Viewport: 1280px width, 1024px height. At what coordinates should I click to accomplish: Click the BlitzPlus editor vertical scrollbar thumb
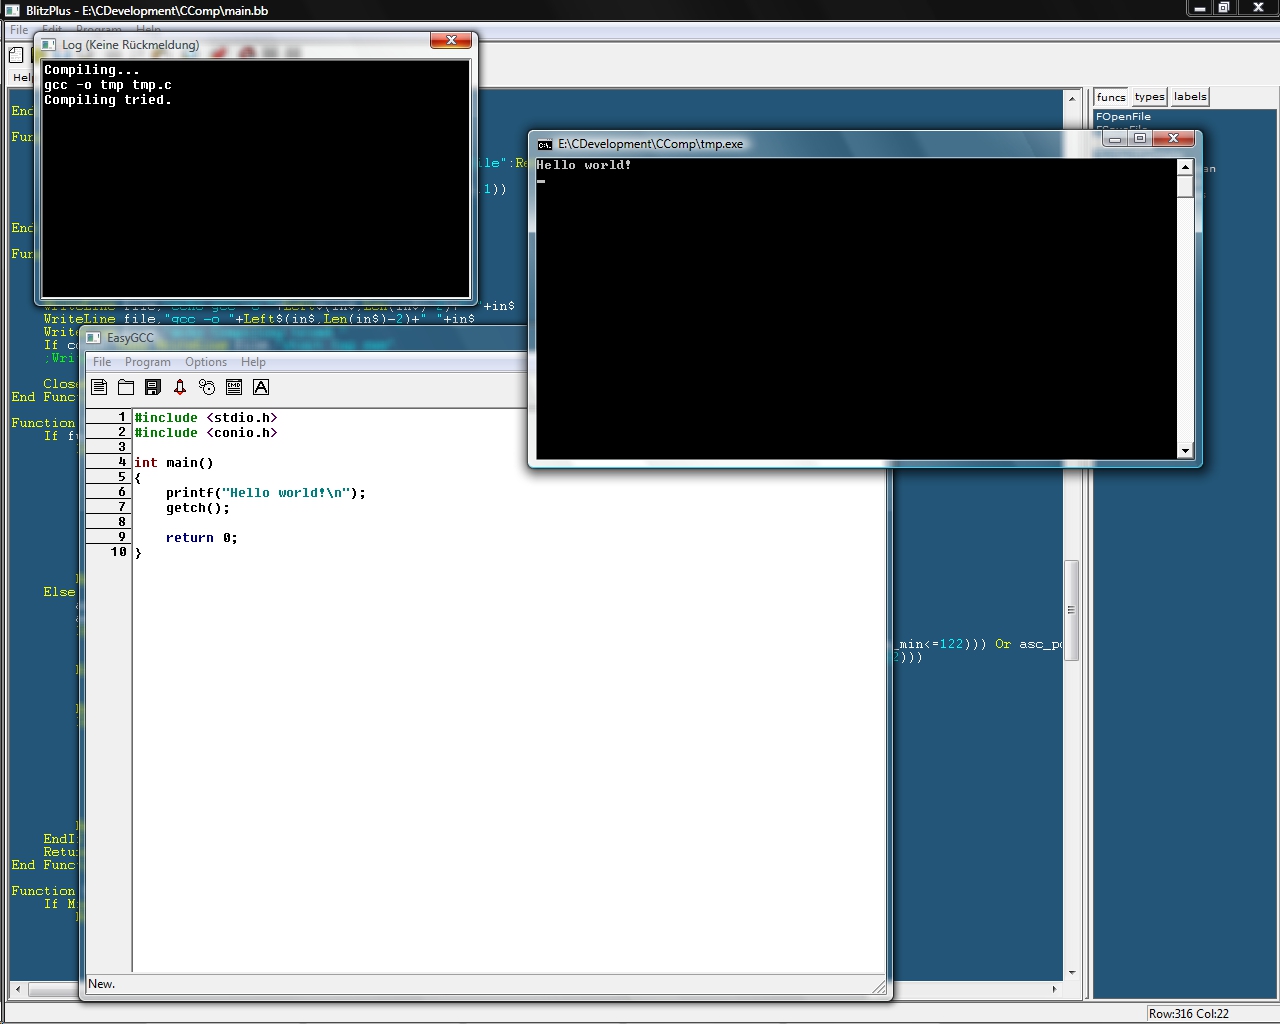(1071, 610)
